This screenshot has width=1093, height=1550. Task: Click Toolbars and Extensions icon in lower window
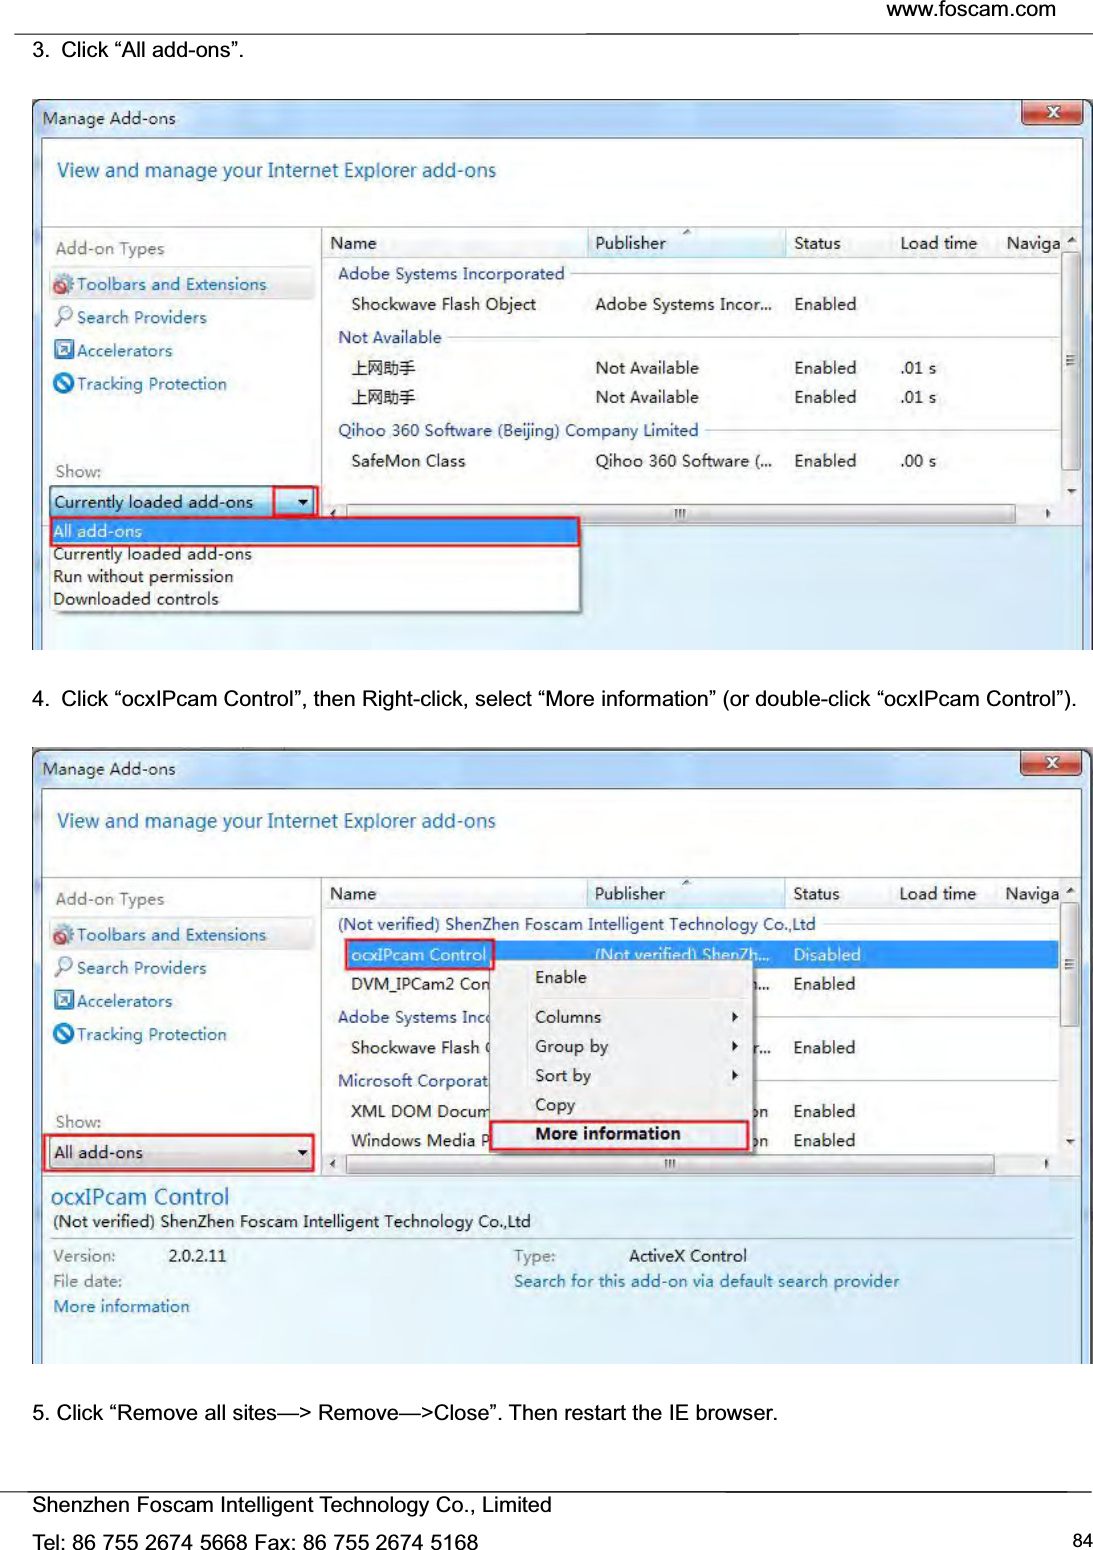point(63,934)
